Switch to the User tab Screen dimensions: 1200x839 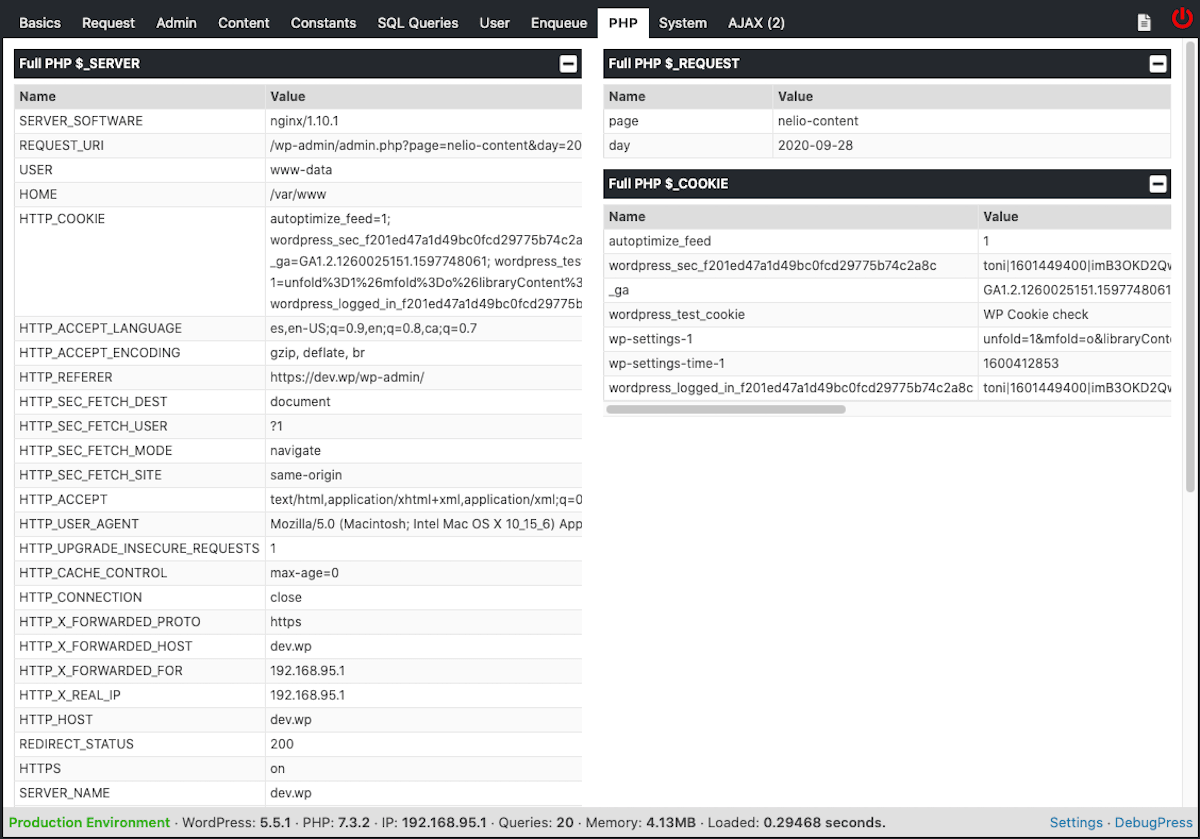tap(494, 22)
